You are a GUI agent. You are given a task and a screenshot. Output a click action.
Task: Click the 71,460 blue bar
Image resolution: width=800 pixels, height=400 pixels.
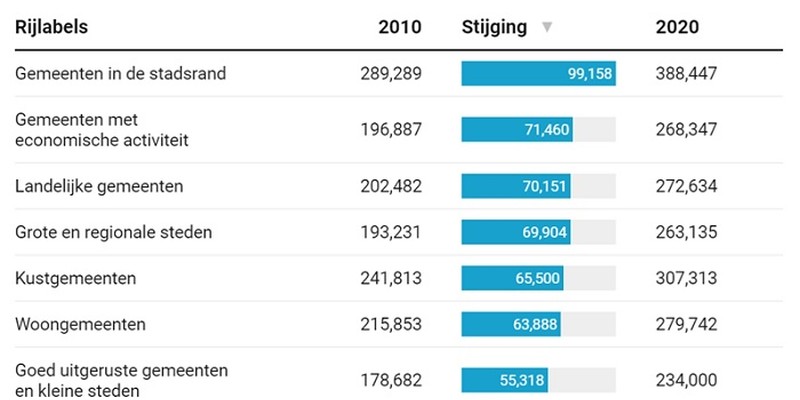click(x=517, y=129)
